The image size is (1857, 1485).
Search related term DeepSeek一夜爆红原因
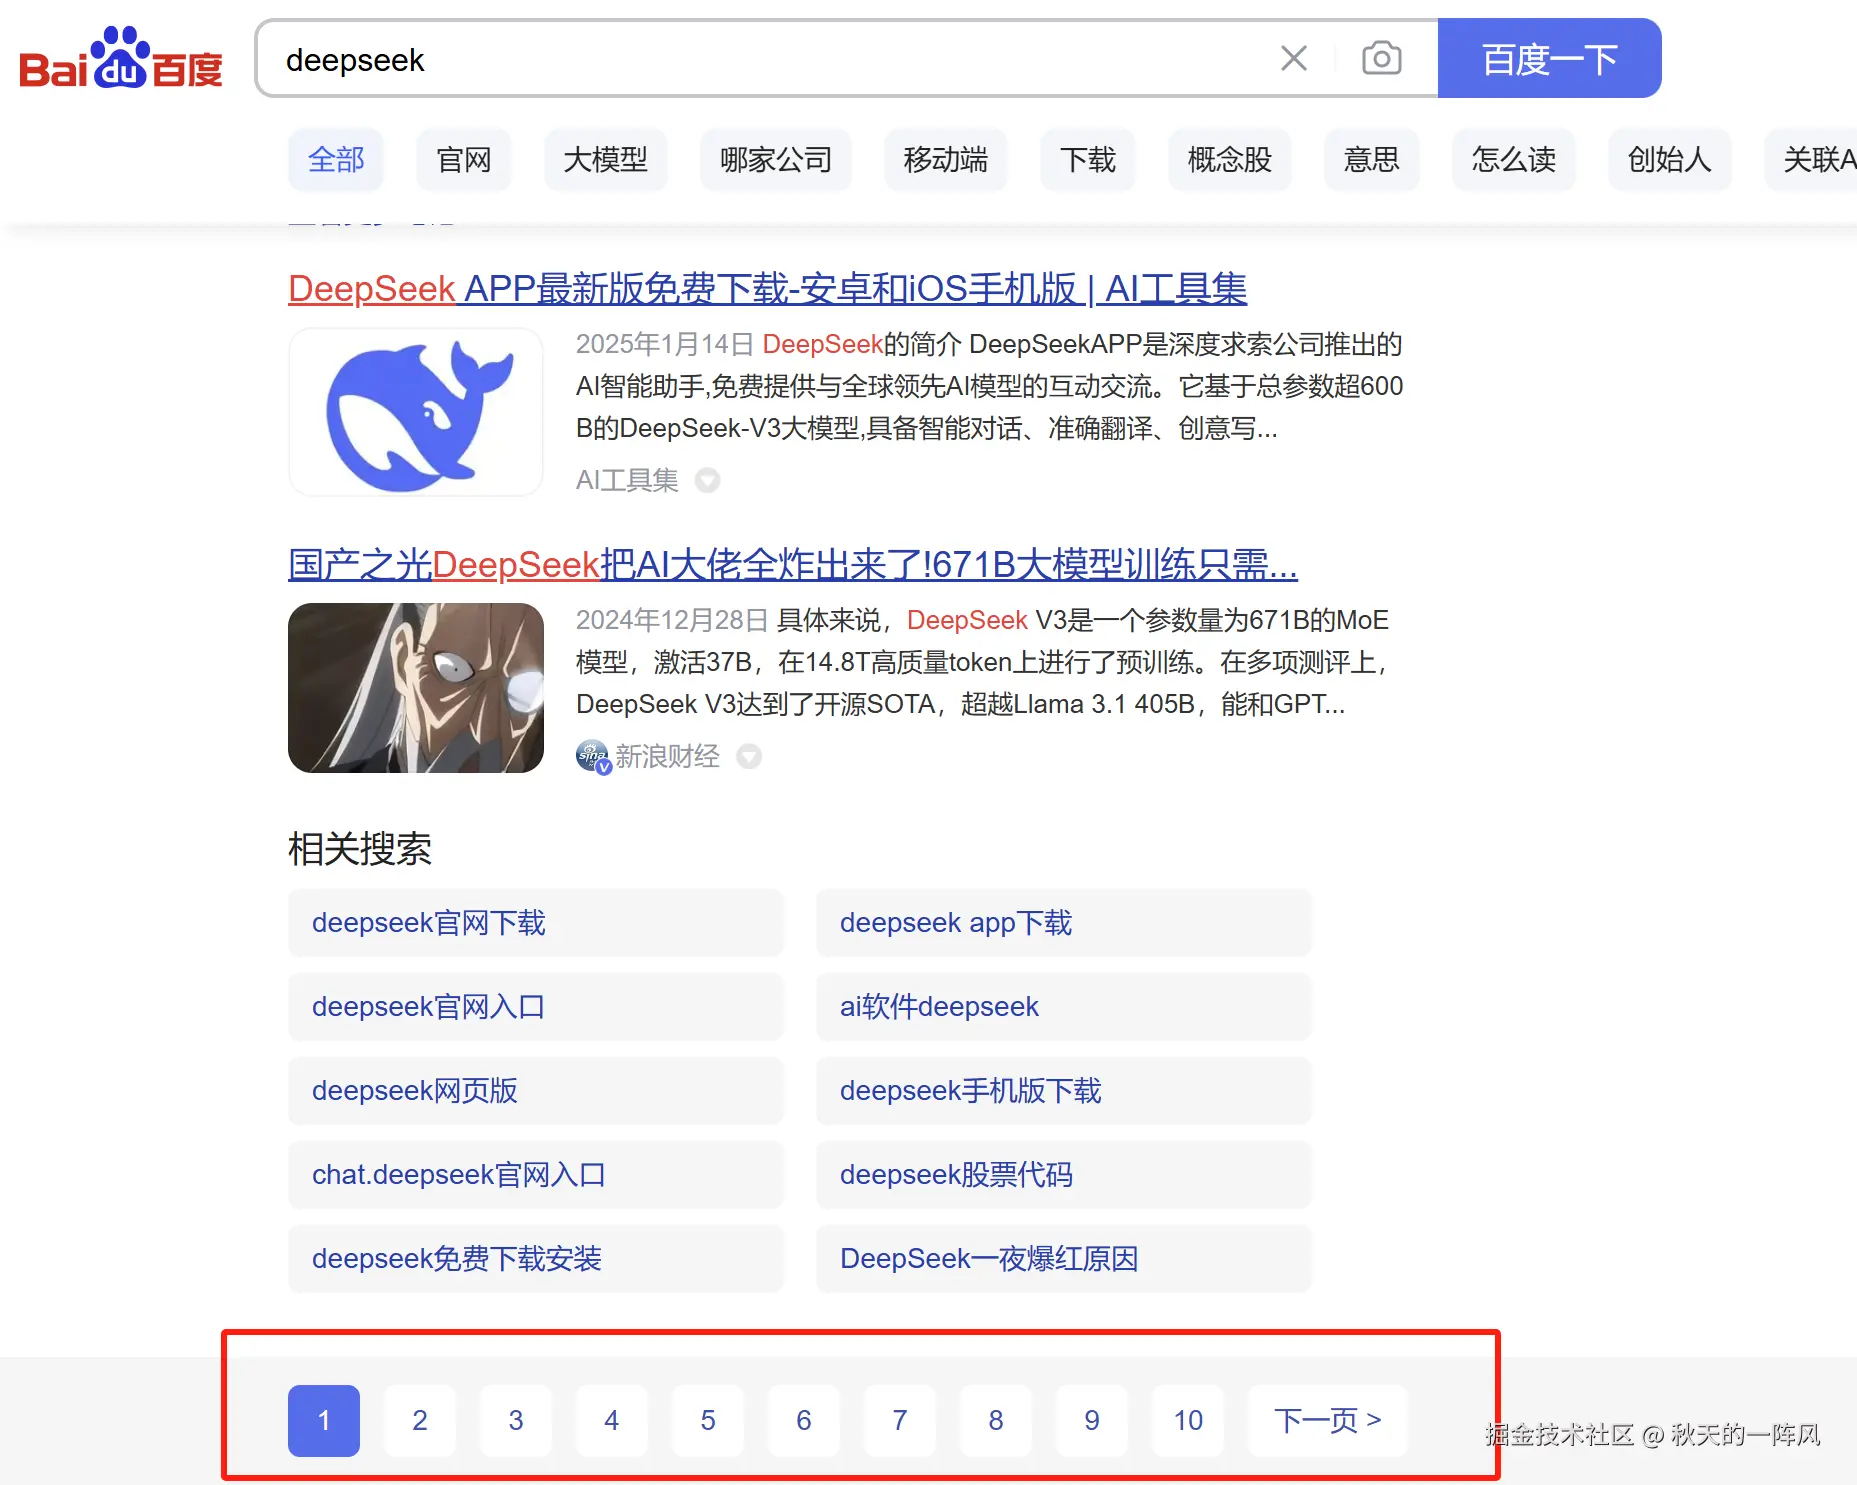pos(1064,1258)
